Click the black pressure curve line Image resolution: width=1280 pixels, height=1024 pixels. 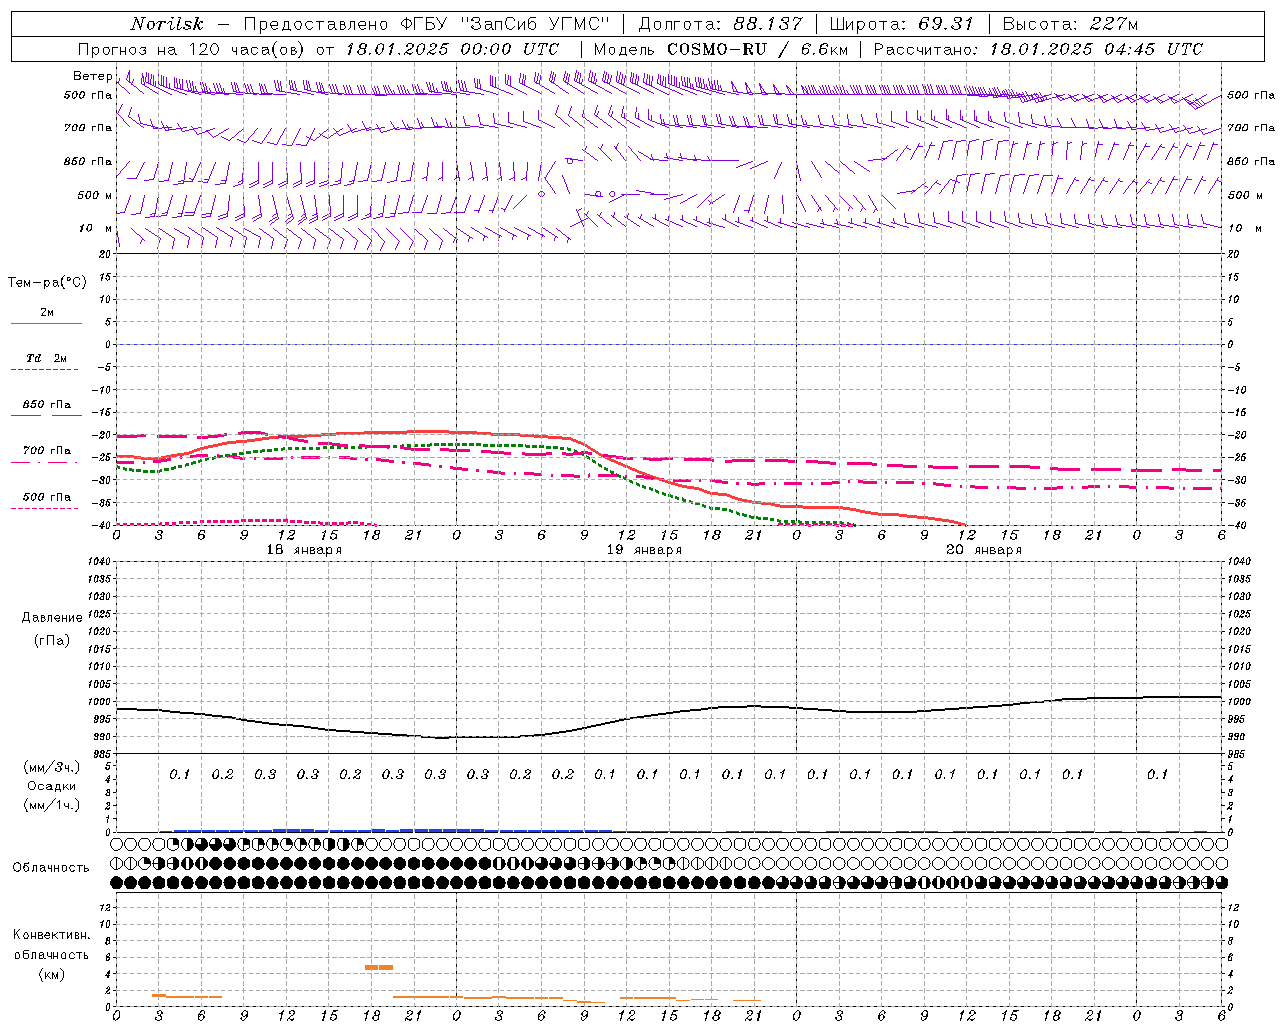tap(669, 714)
